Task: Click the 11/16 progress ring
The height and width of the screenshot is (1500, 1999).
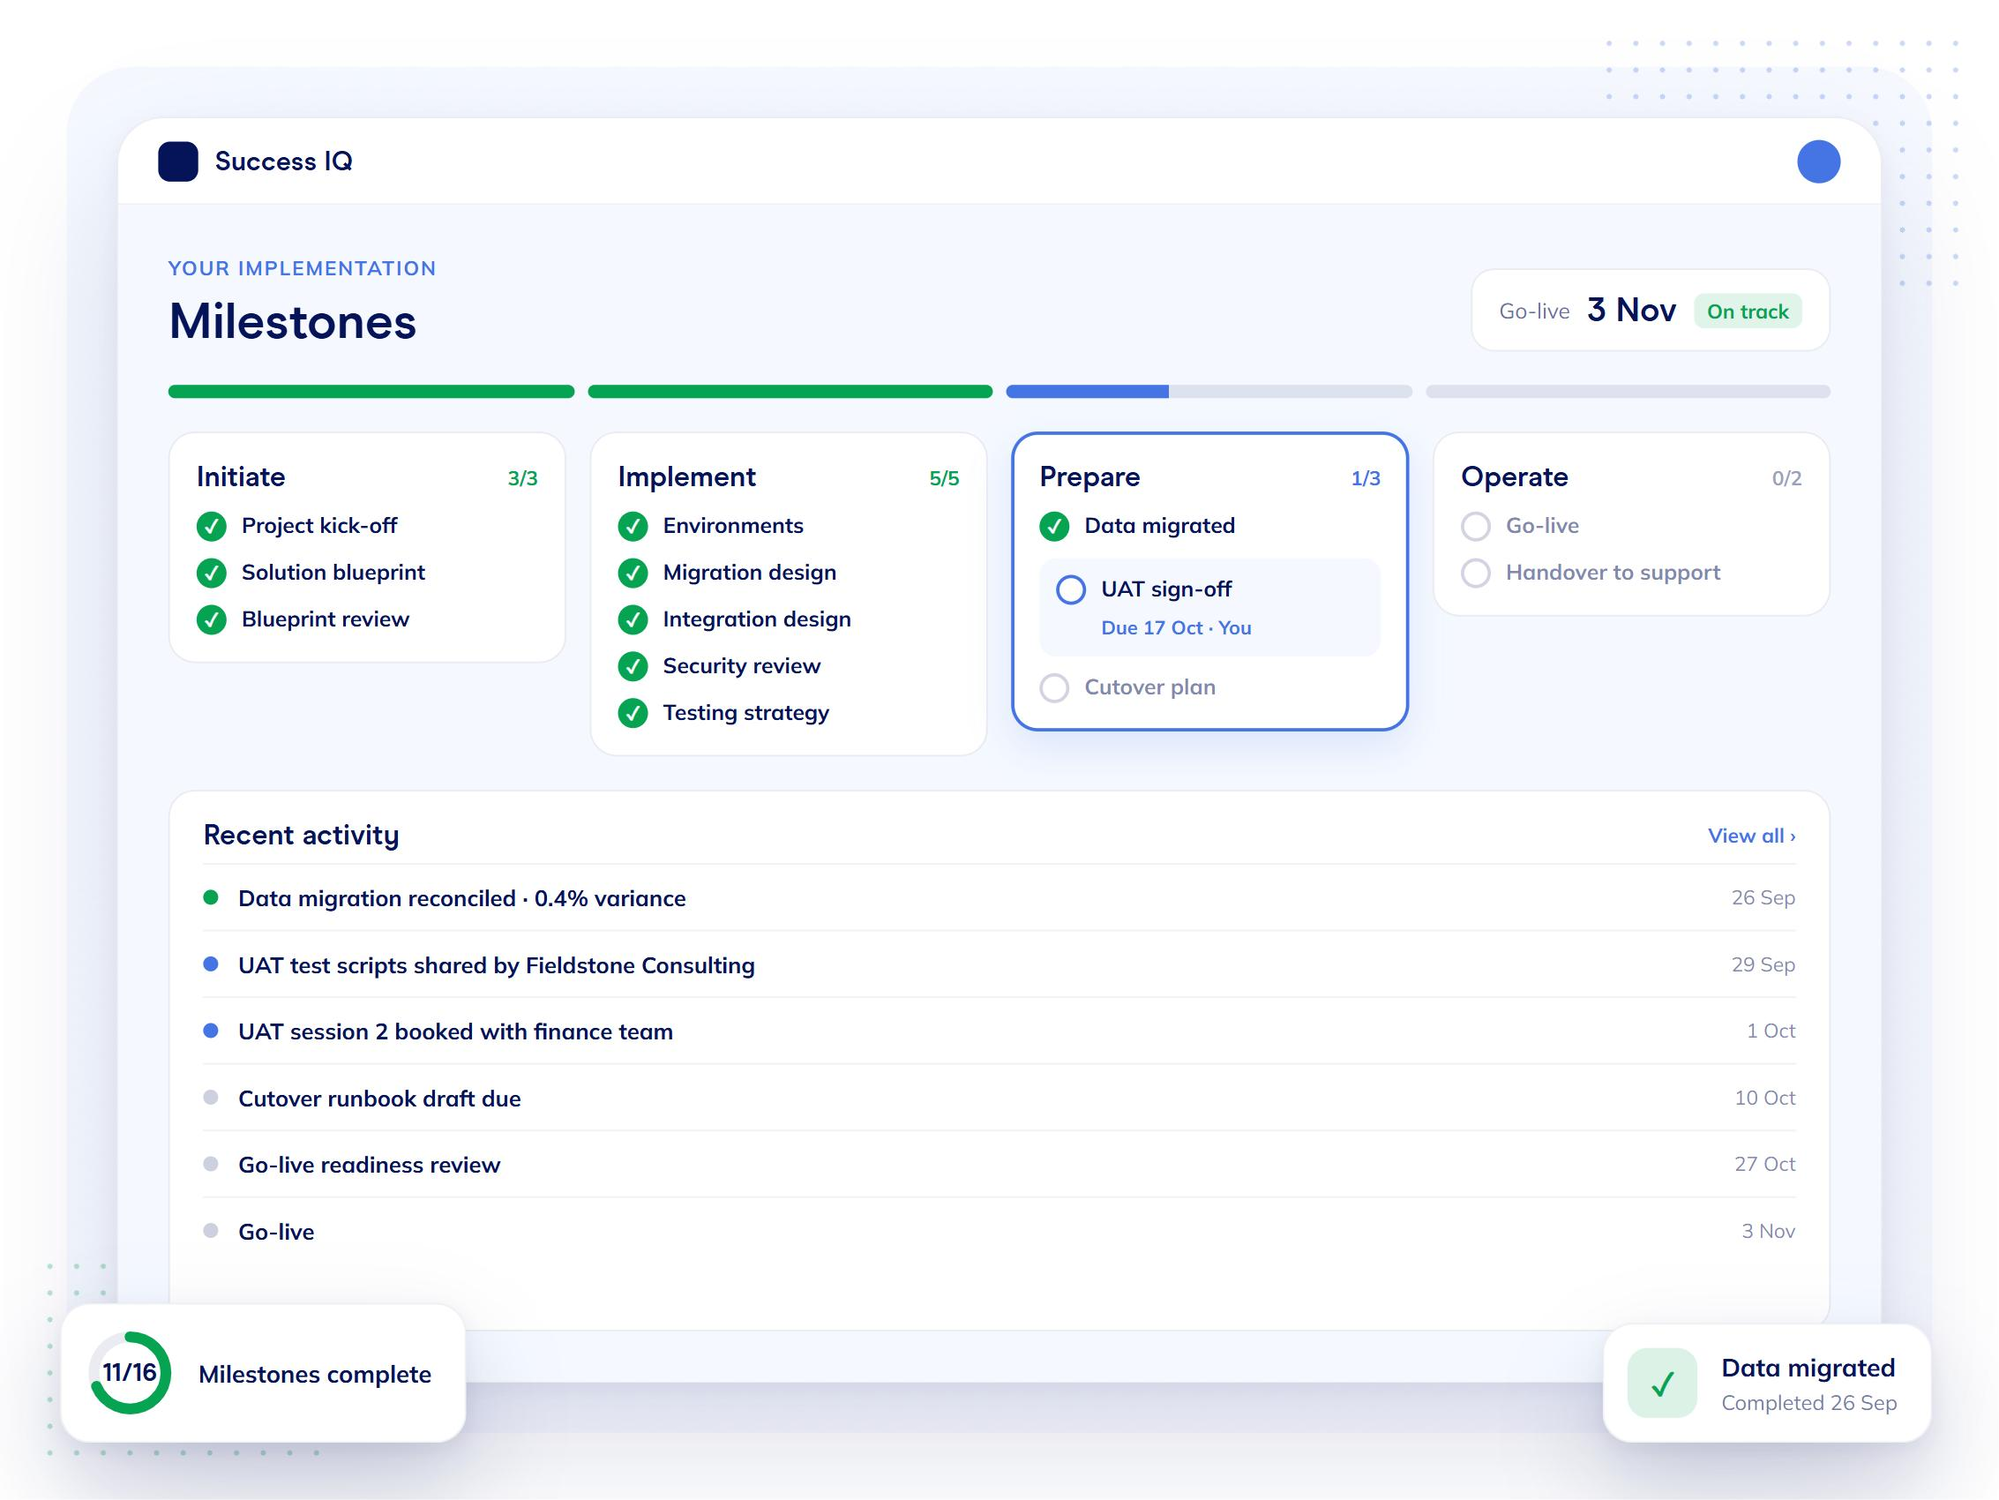Action: (x=130, y=1372)
